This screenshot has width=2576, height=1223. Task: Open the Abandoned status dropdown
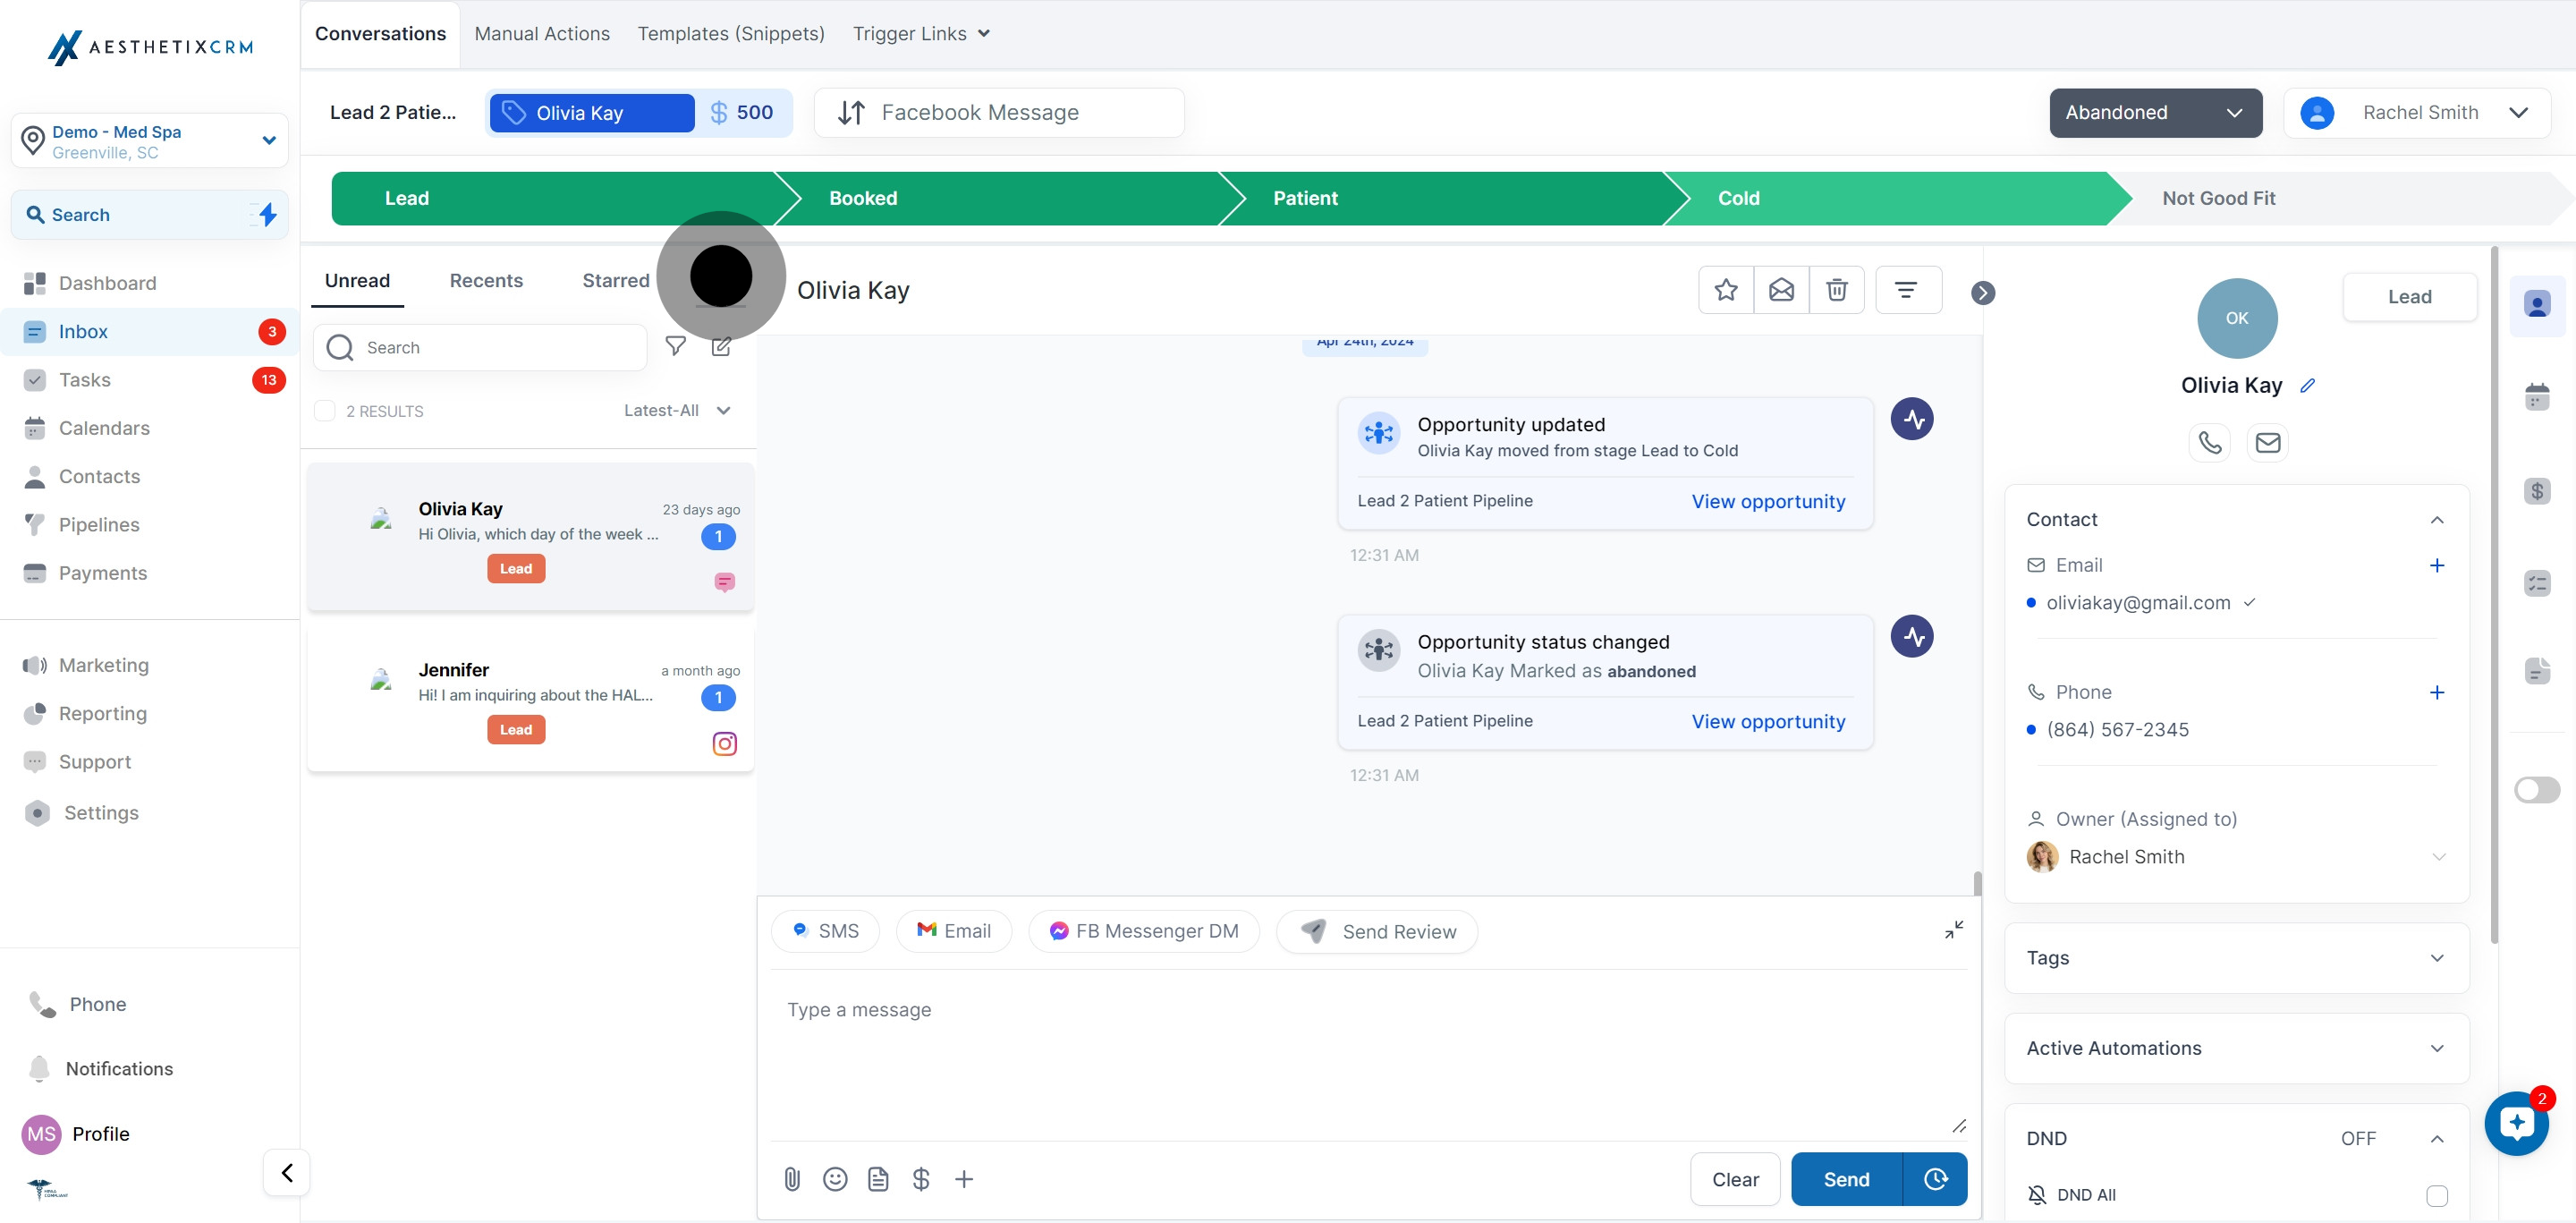tap(2155, 113)
